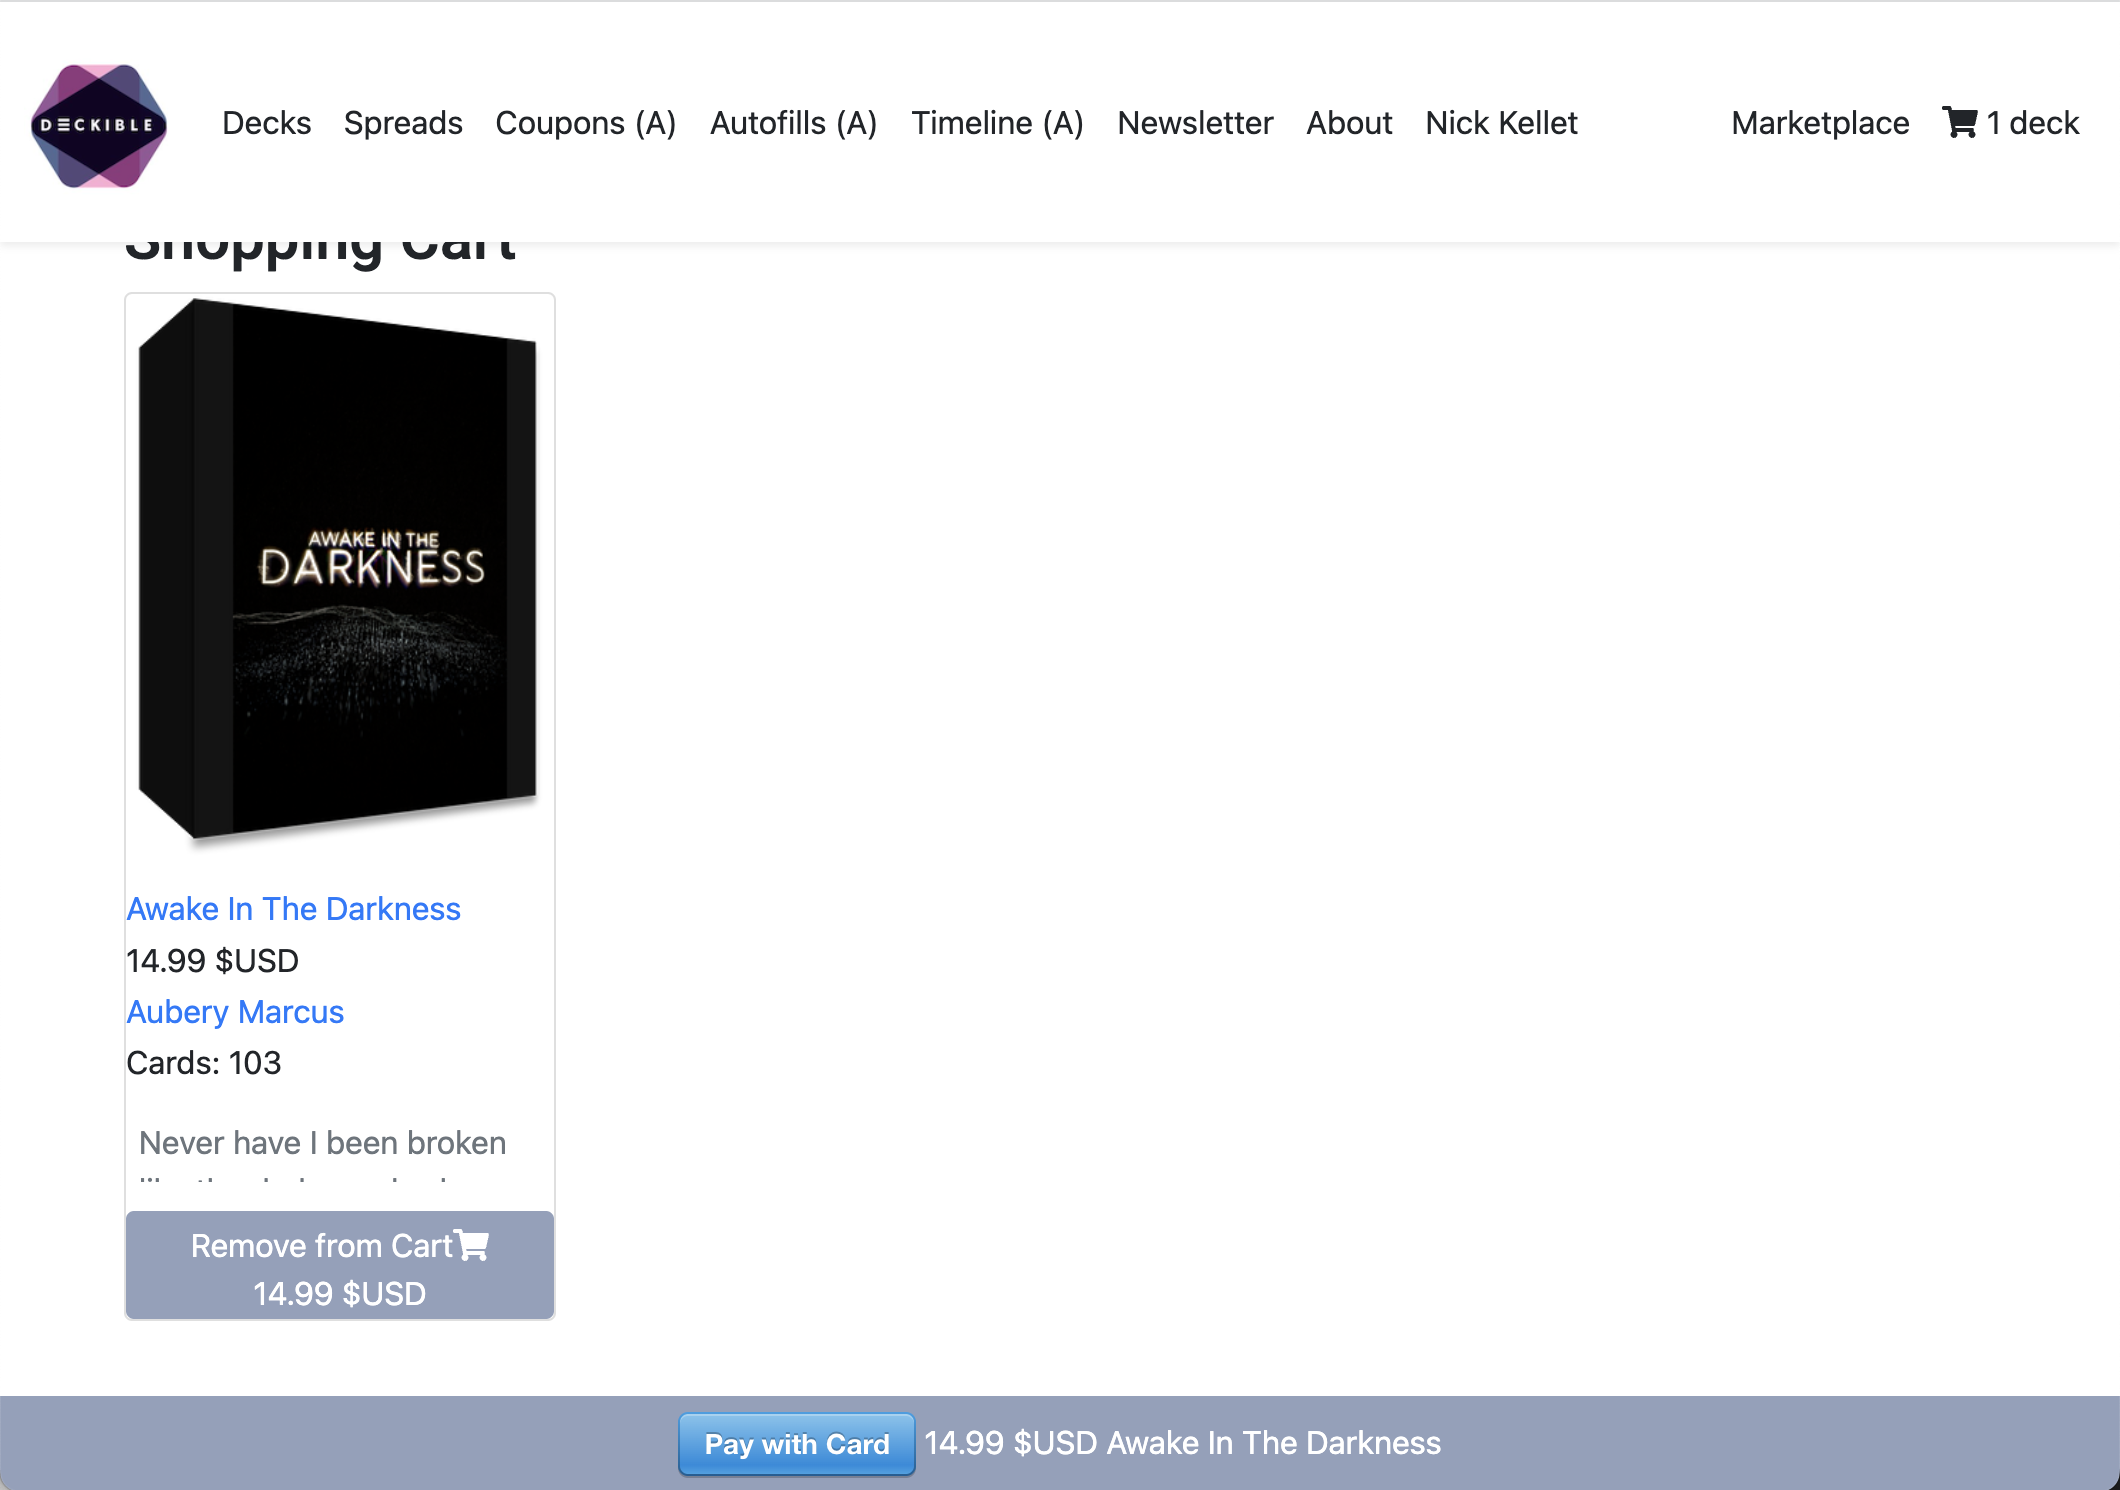Open the About page
Image resolution: width=2120 pixels, height=1490 pixels.
click(x=1349, y=123)
